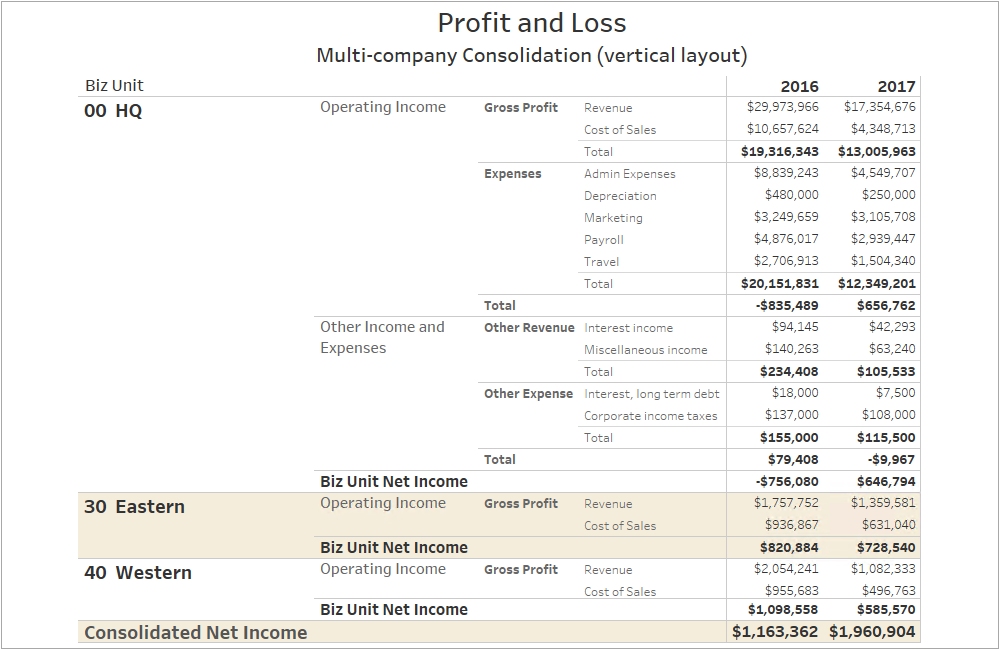Click HQ 2016 Cost of Sales $10,657,624
This screenshot has height=650, width=1000.
coord(783,129)
